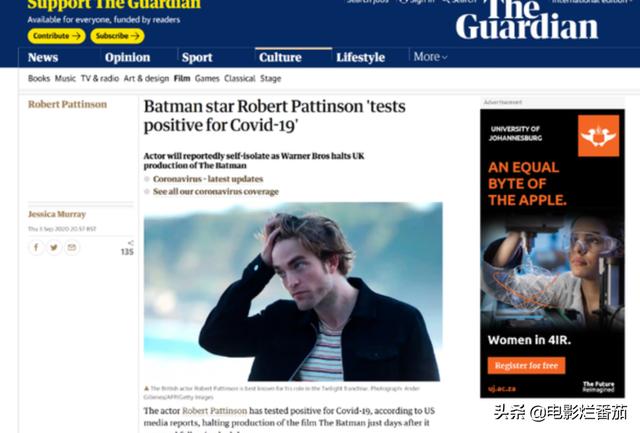Click the Contribute button
The width and height of the screenshot is (640, 433).
56,36
